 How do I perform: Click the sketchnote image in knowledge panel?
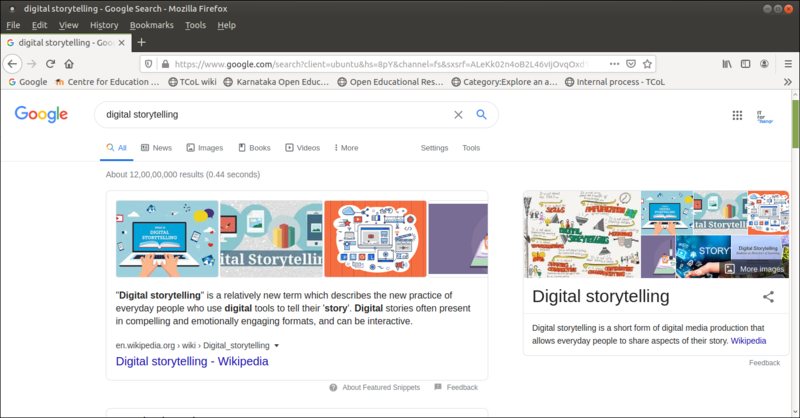coord(582,234)
